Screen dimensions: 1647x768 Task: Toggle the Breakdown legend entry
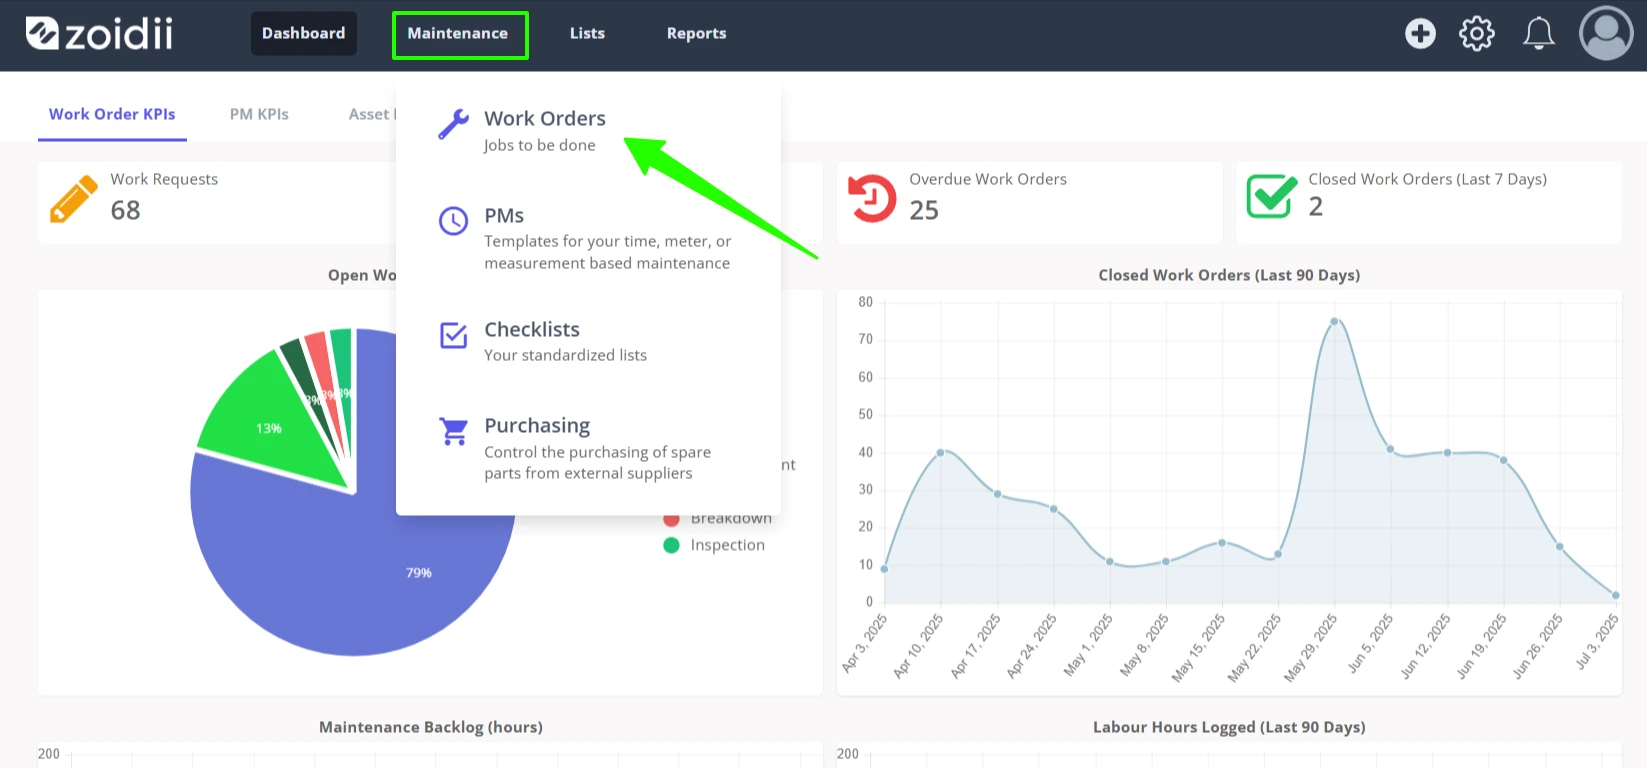click(717, 519)
